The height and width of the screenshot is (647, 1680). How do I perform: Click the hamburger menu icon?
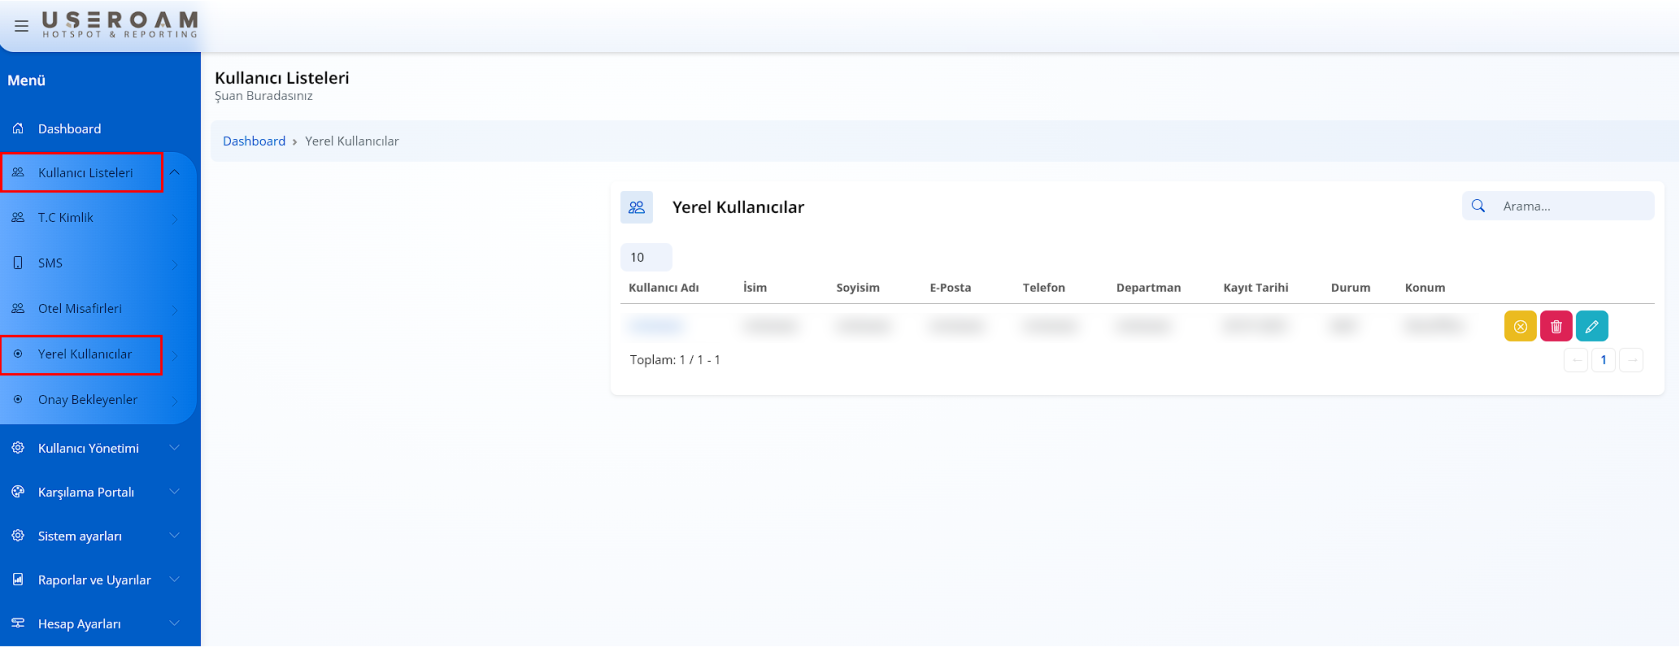tap(21, 26)
